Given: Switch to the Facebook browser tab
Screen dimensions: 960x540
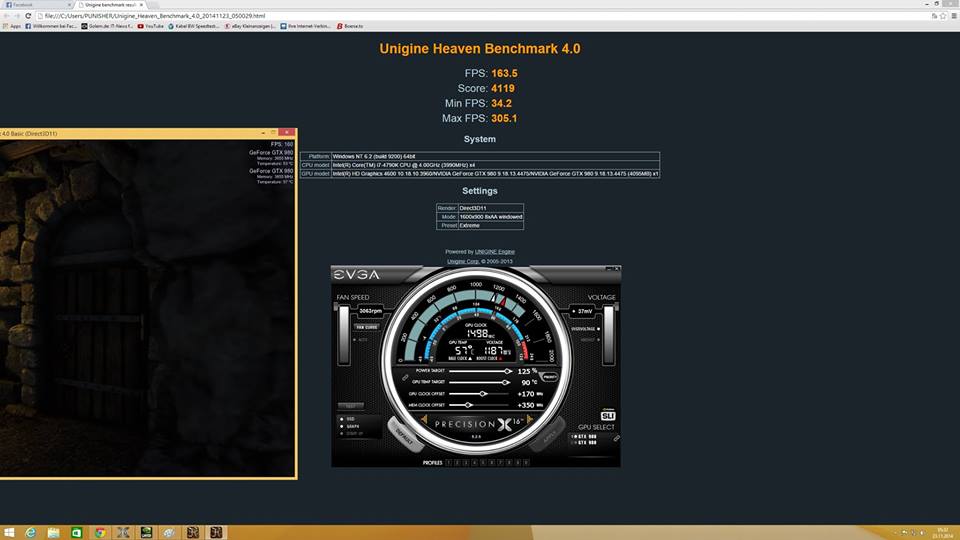Looking at the screenshot, I should pos(37,4).
